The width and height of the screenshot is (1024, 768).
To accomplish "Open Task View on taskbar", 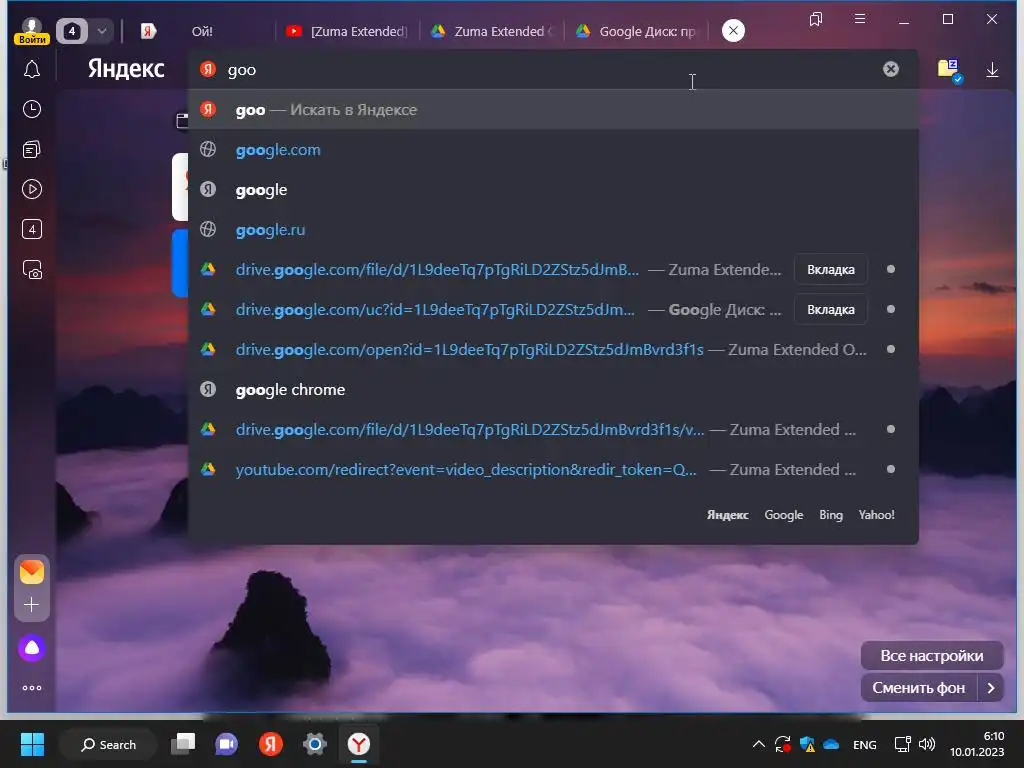I will 184,744.
